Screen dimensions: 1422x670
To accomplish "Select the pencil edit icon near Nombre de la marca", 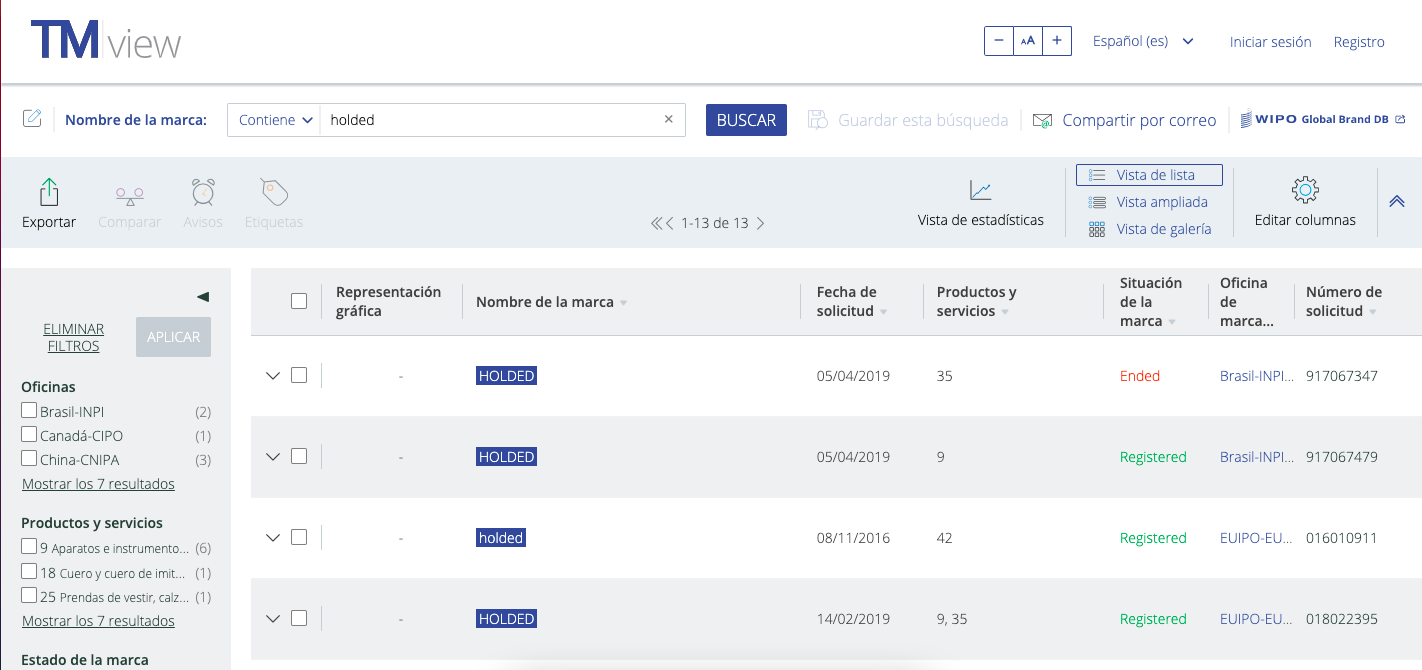I will point(32,117).
